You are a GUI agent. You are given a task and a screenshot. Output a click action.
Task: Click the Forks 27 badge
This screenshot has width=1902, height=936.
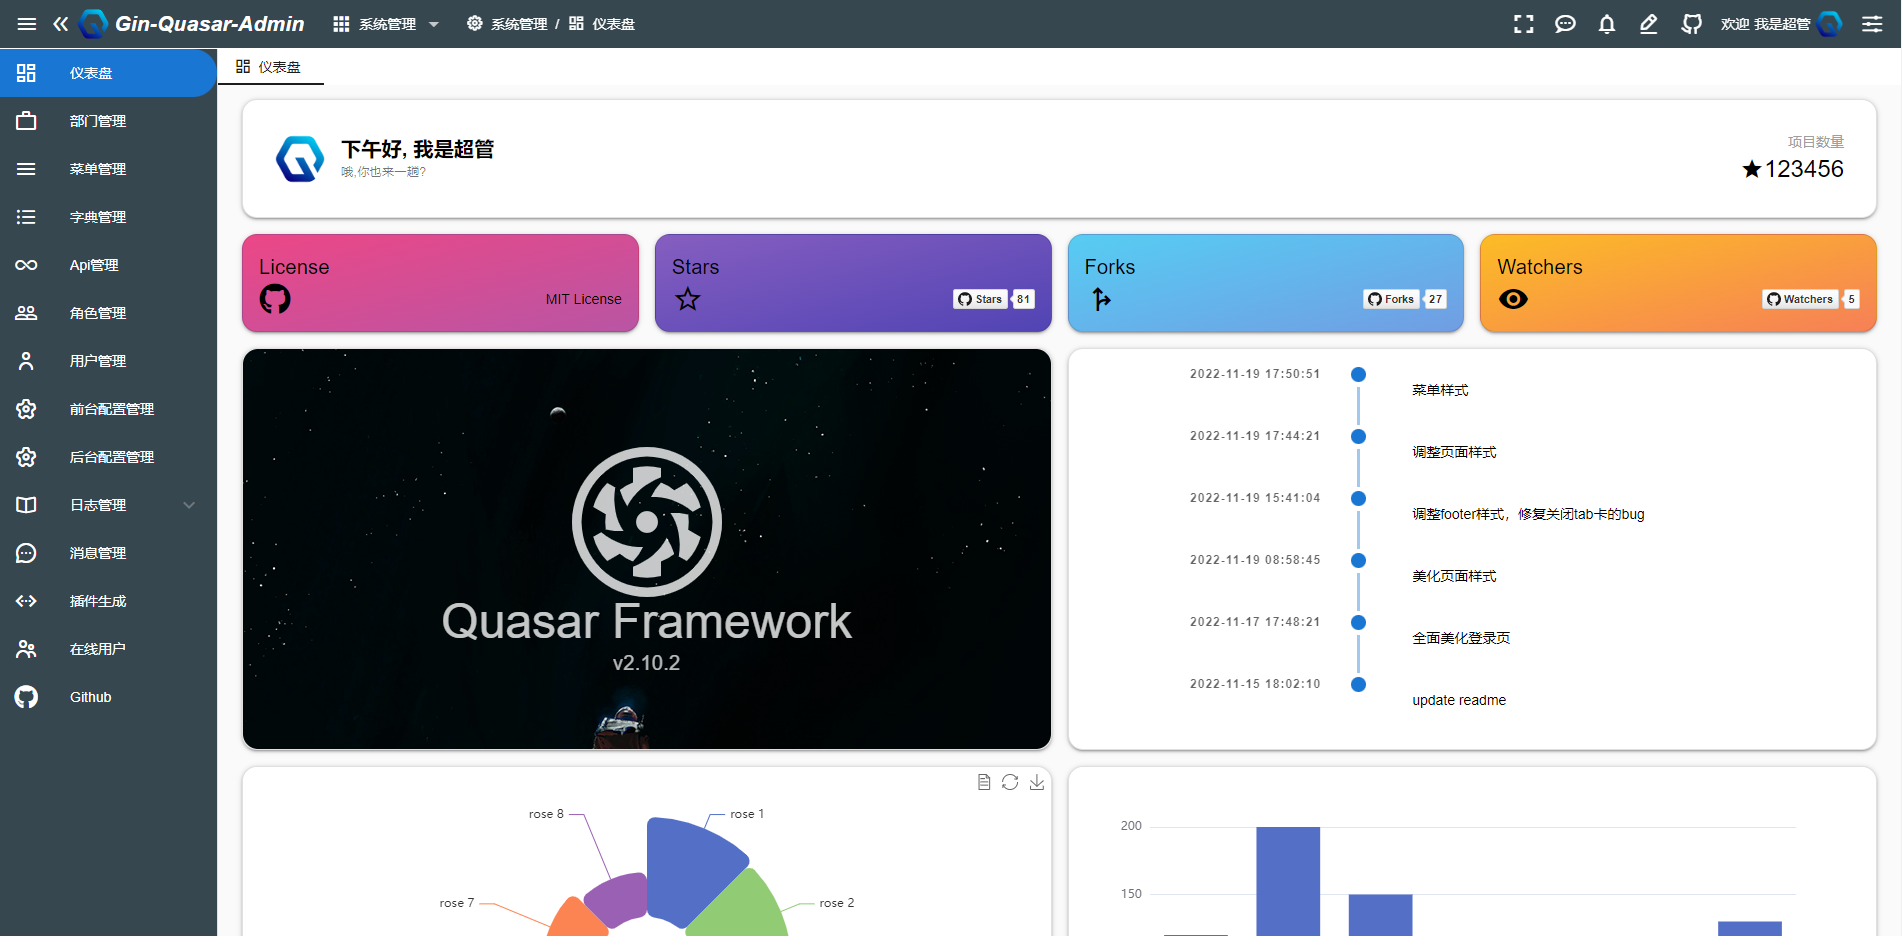(1405, 299)
